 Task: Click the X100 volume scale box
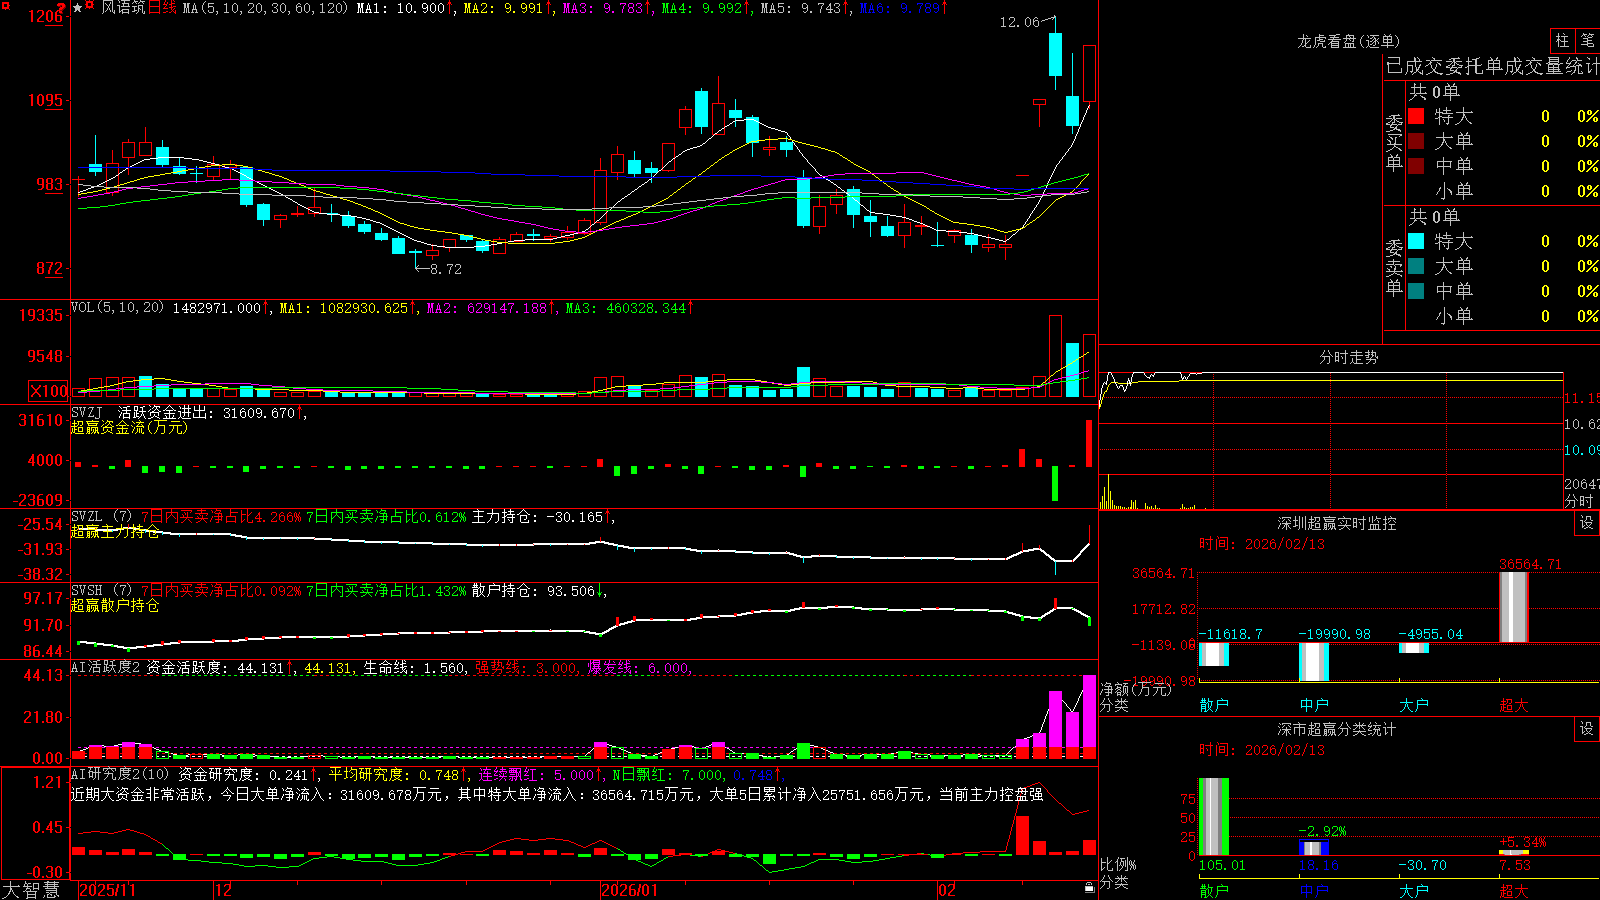coord(49,391)
